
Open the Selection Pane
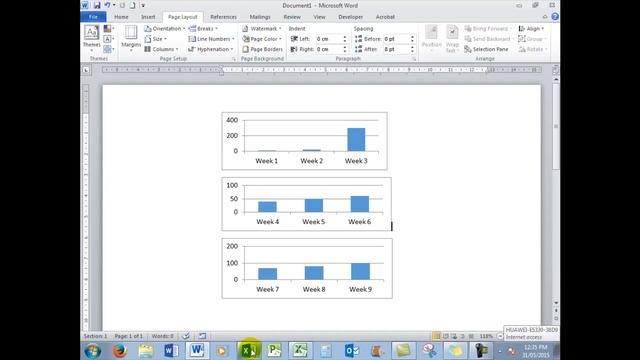click(486, 49)
